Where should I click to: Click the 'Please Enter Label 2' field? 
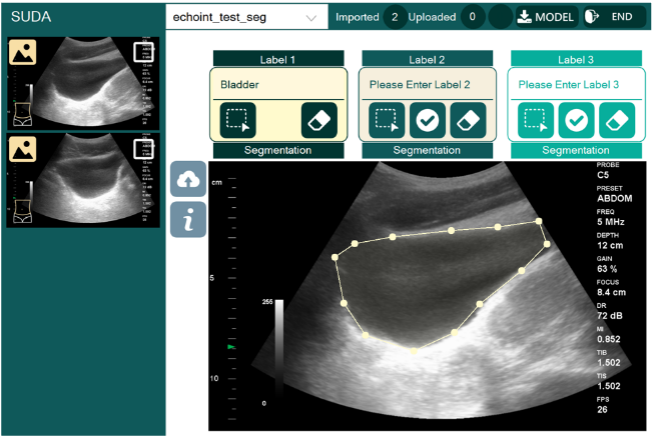point(427,85)
